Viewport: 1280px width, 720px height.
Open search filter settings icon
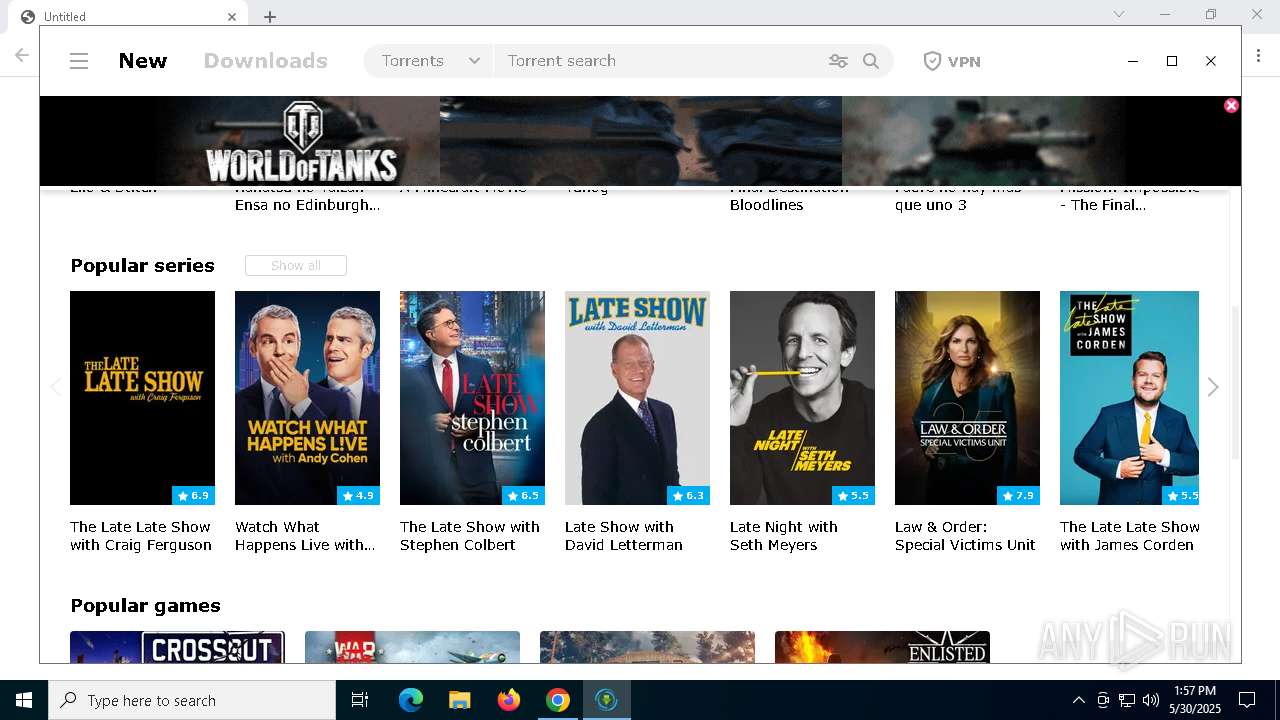click(x=838, y=61)
